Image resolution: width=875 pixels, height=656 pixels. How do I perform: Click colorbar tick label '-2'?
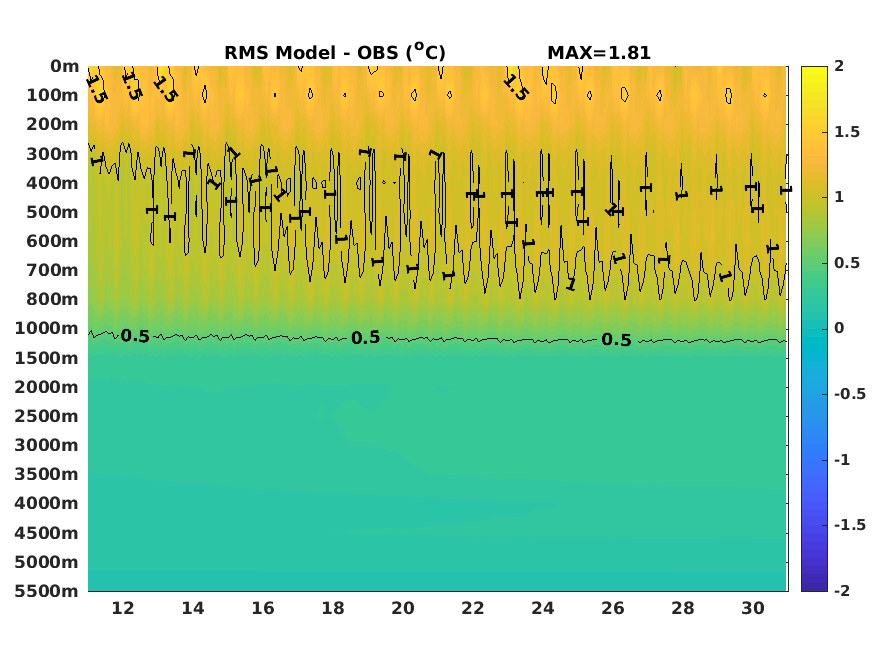(842, 590)
